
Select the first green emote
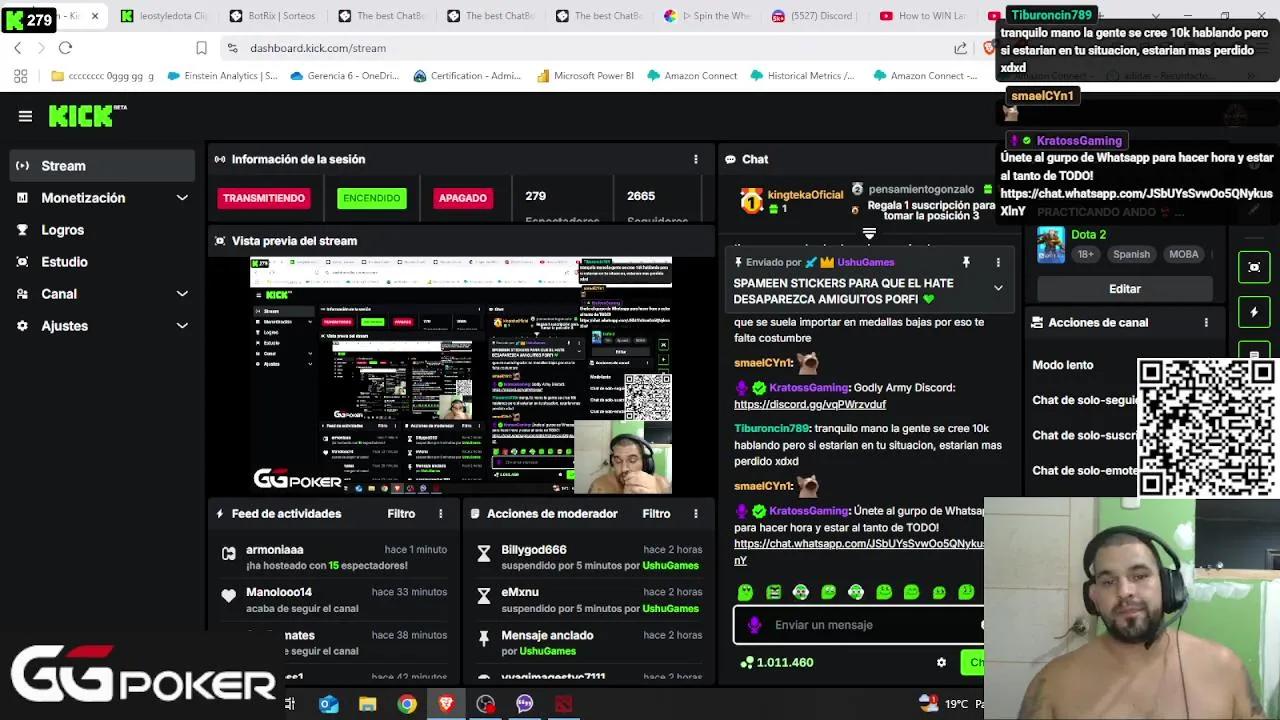click(745, 592)
